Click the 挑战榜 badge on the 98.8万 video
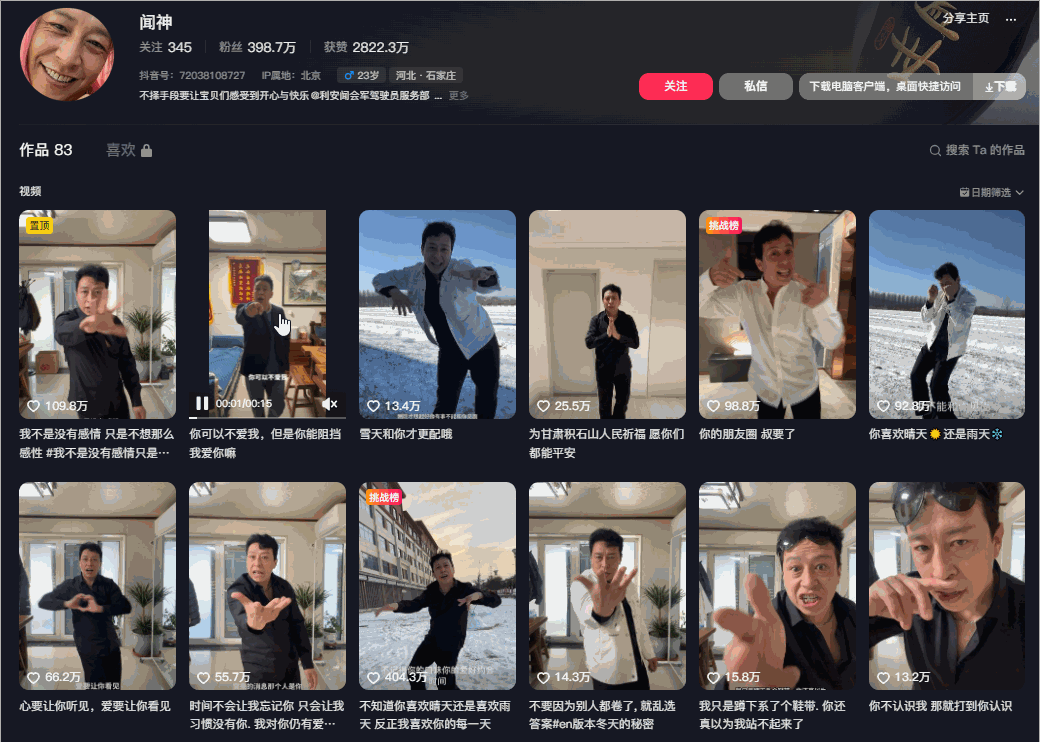The image size is (1040, 742). point(722,226)
